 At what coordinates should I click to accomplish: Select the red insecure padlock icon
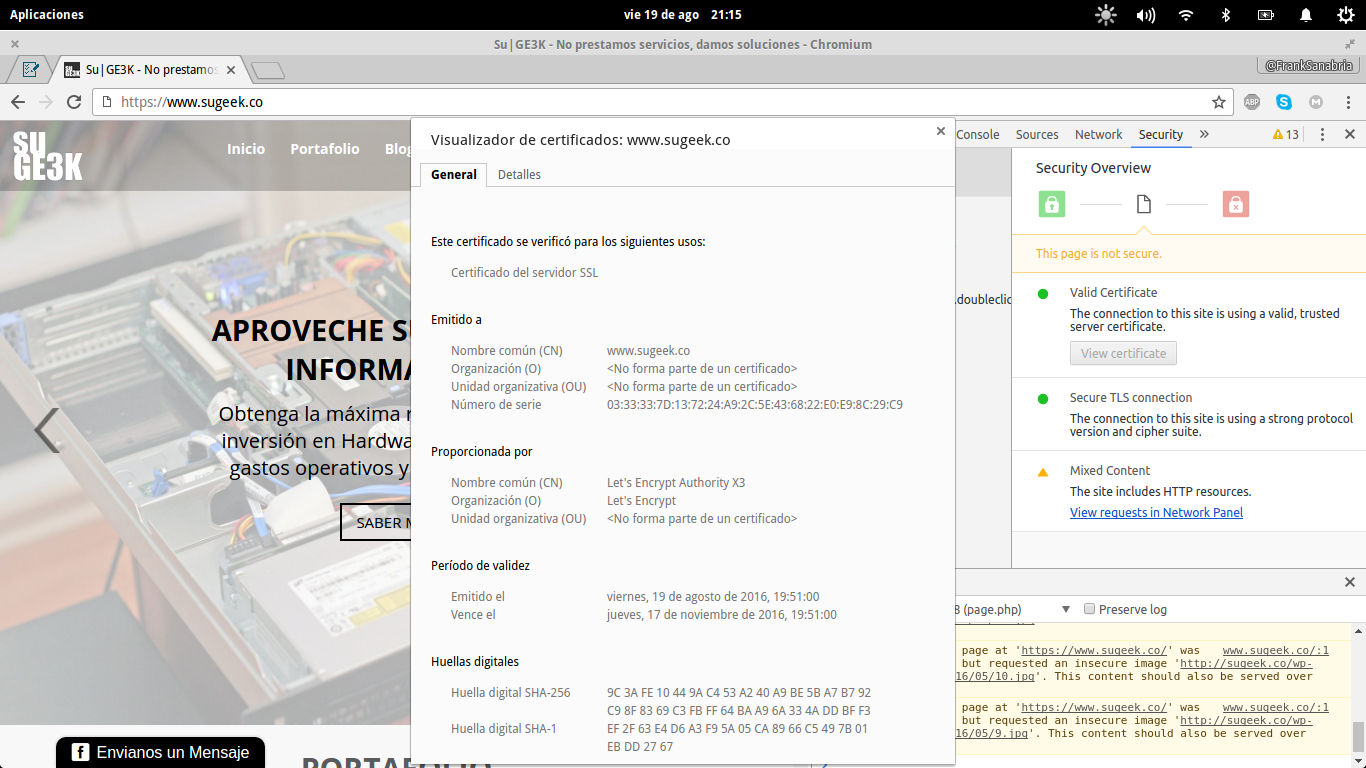pos(1236,205)
